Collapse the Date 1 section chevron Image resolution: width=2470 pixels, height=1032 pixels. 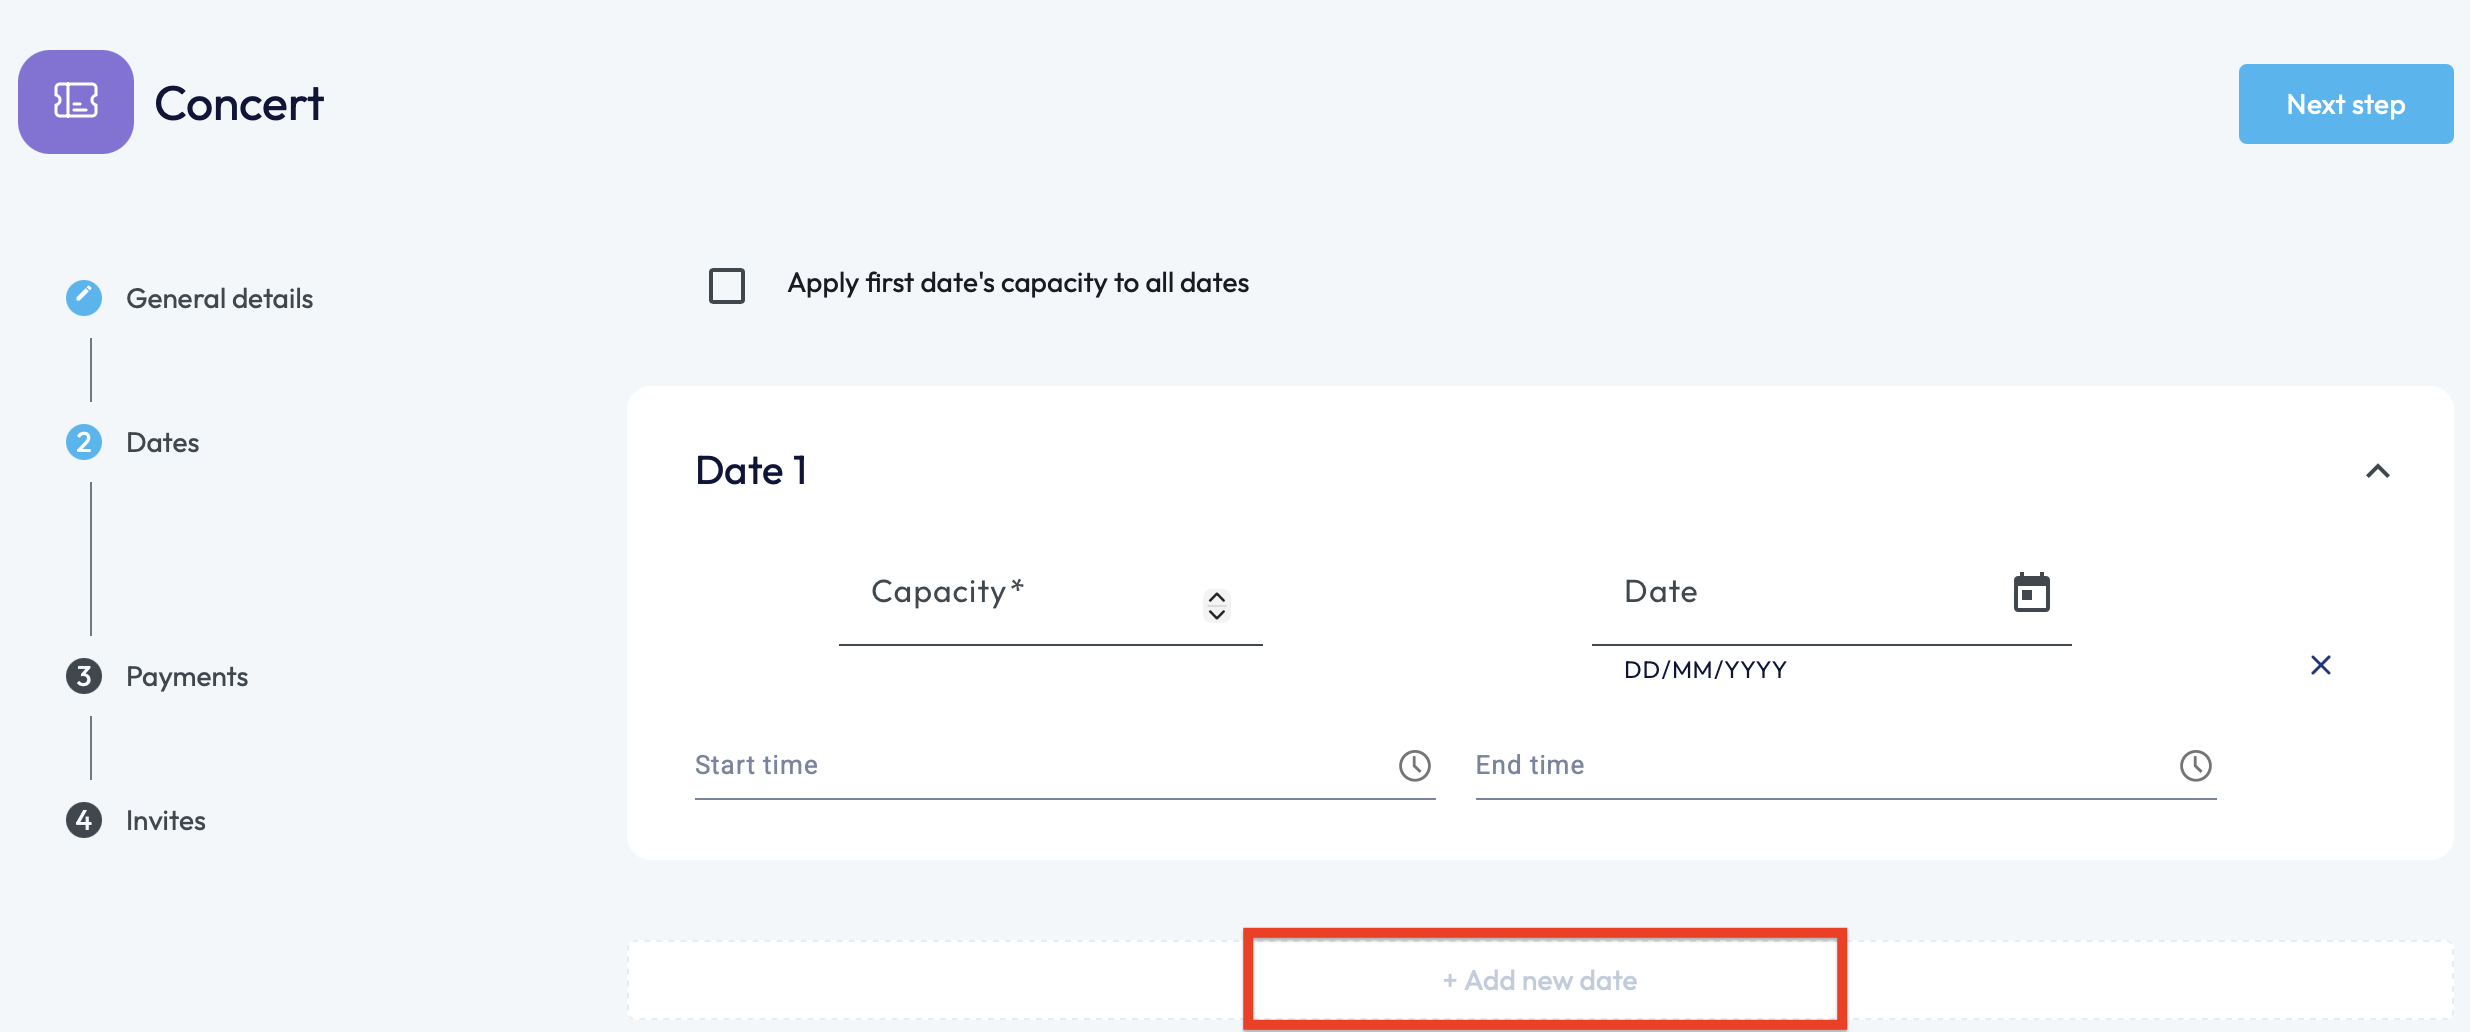coord(2377,471)
